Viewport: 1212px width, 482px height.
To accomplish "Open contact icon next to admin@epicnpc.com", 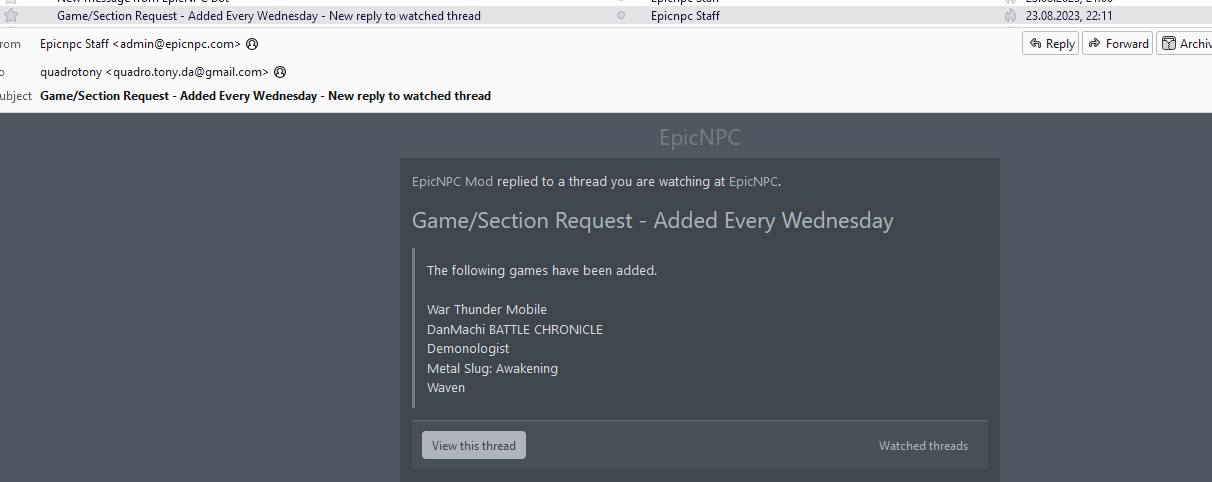I will pos(252,44).
